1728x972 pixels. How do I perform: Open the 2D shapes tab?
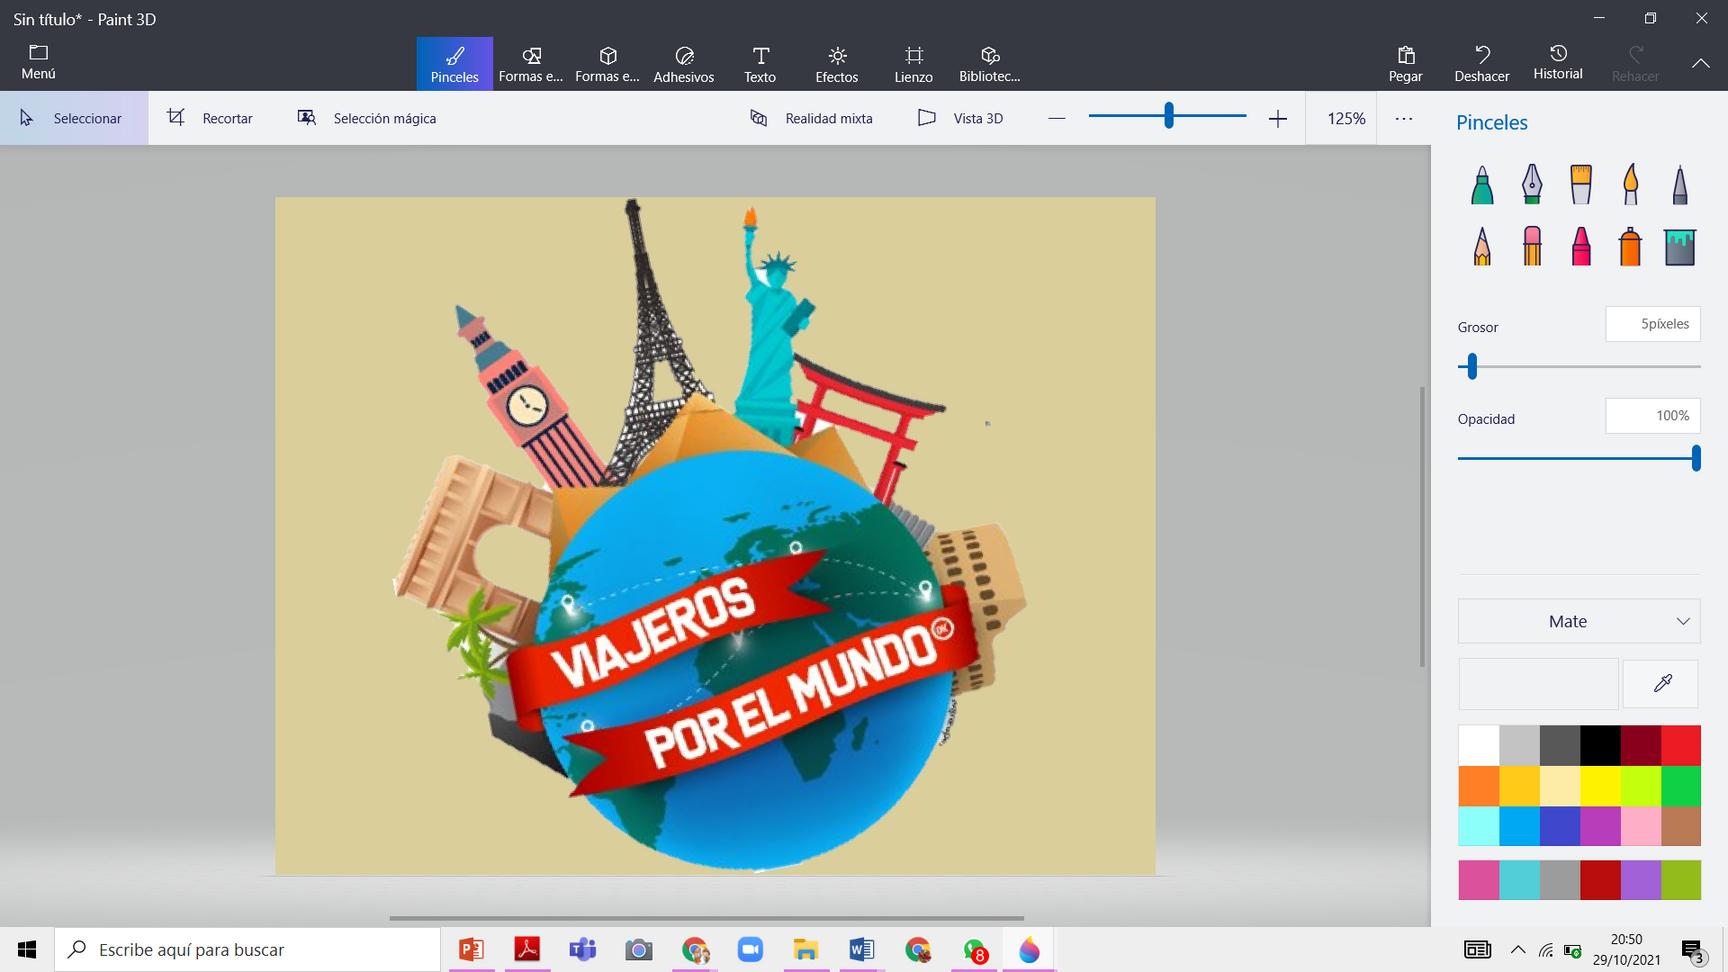tap(531, 63)
